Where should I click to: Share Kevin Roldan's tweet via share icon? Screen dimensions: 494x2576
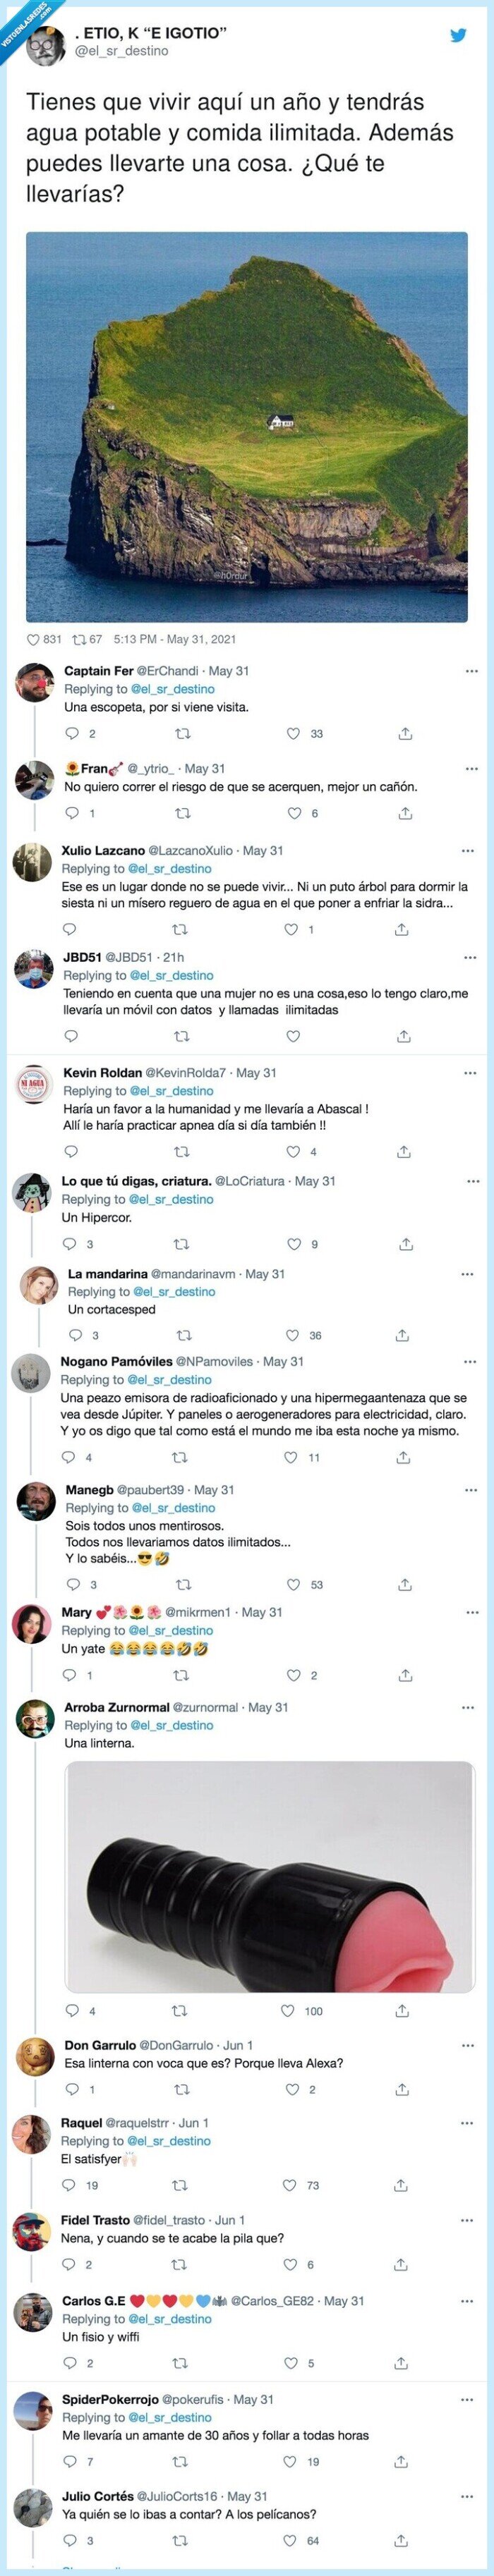click(x=404, y=1154)
